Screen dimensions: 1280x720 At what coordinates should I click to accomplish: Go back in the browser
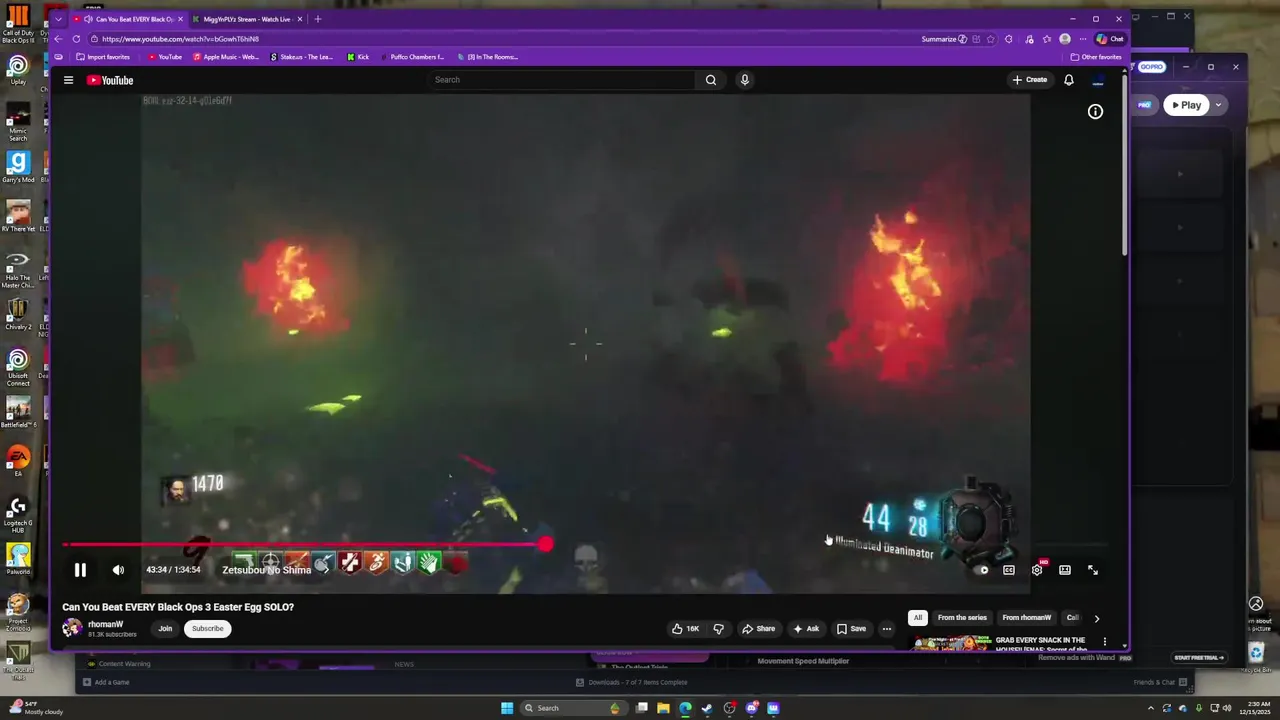click(x=58, y=39)
